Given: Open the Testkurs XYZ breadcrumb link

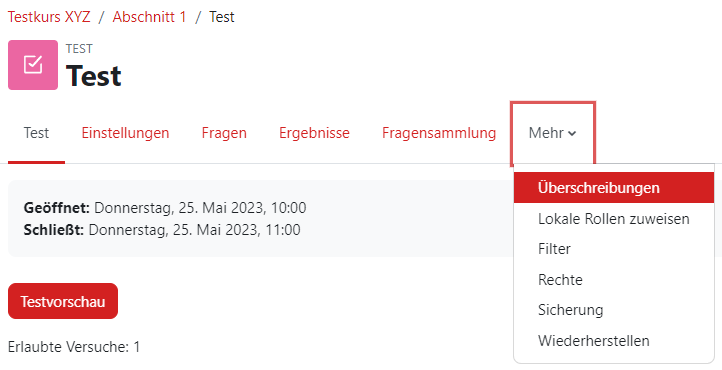Looking at the screenshot, I should (x=49, y=17).
